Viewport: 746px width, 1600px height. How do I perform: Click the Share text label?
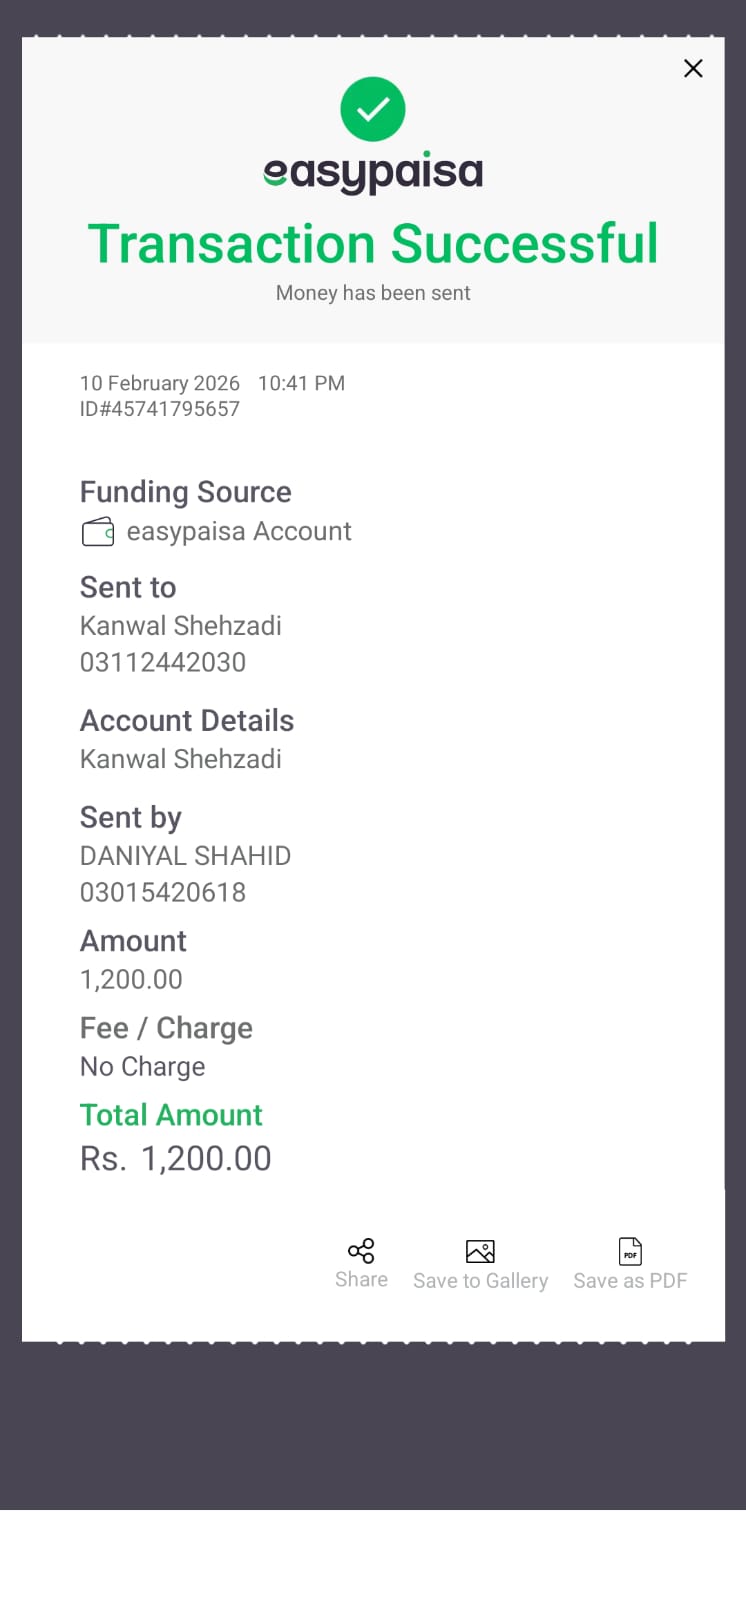[x=361, y=1279]
